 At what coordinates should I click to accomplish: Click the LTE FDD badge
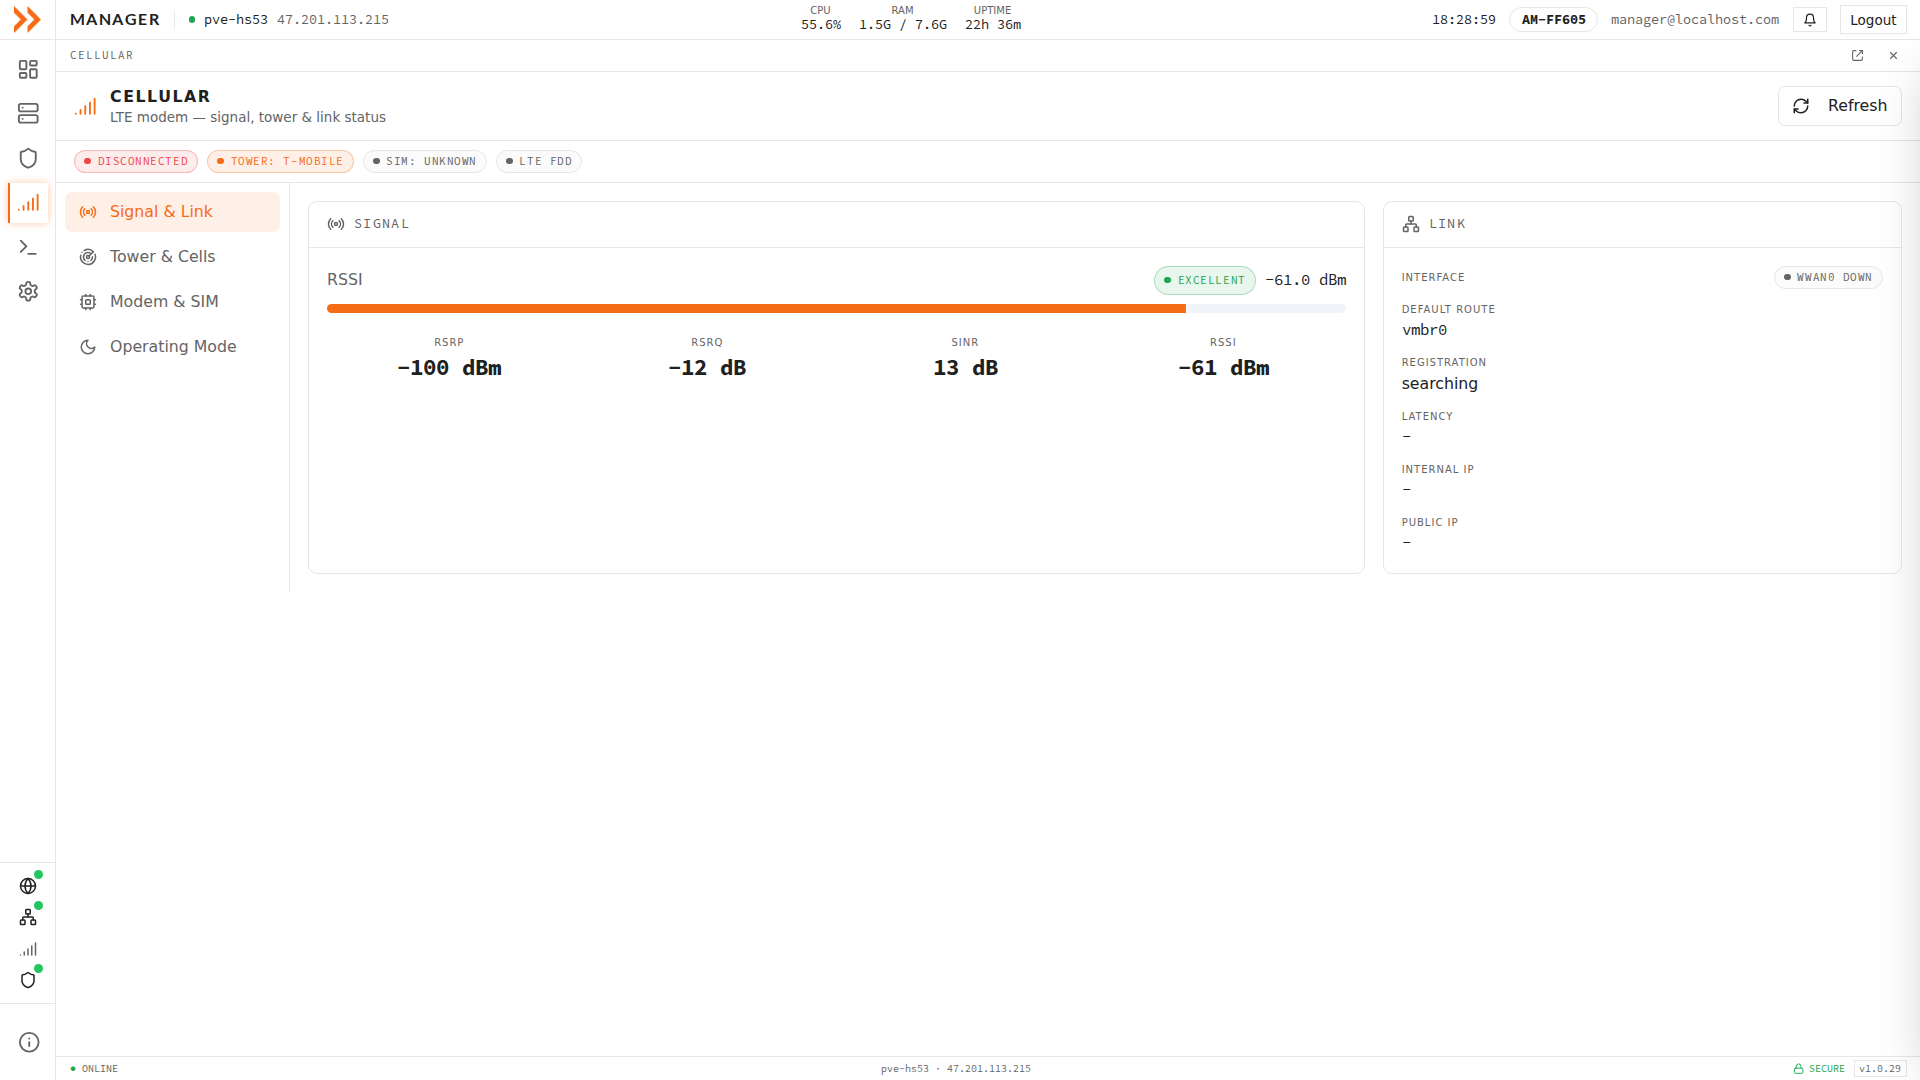click(x=538, y=161)
